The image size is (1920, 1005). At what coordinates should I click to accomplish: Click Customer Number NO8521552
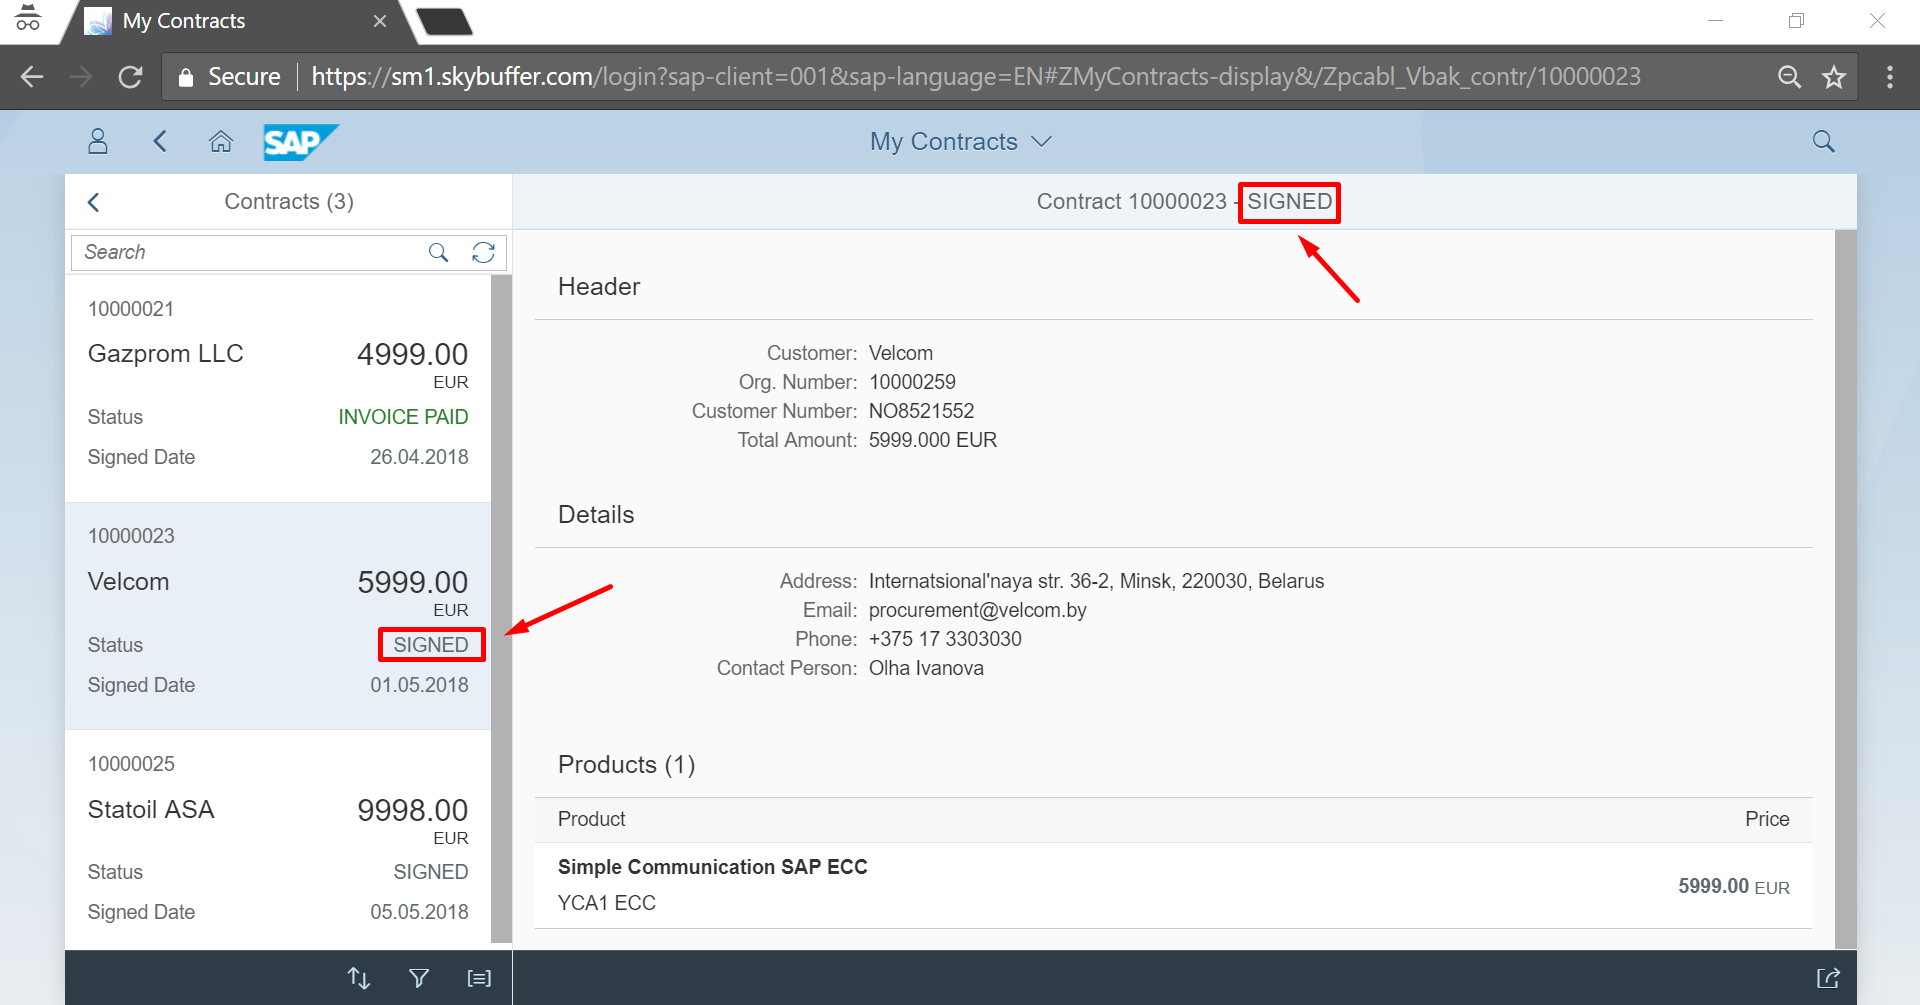921,411
